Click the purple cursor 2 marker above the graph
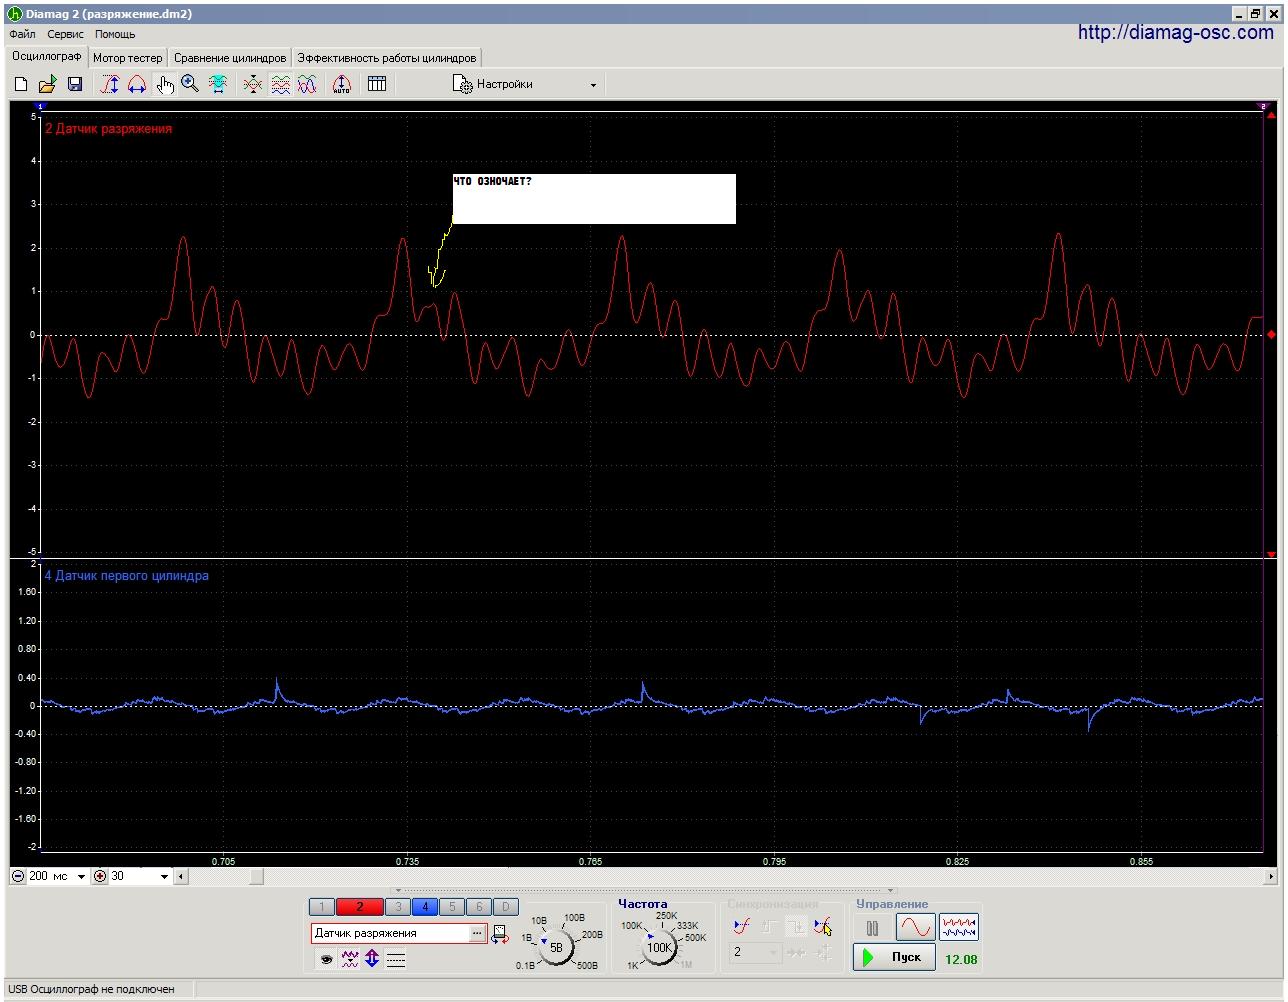 [x=1263, y=106]
